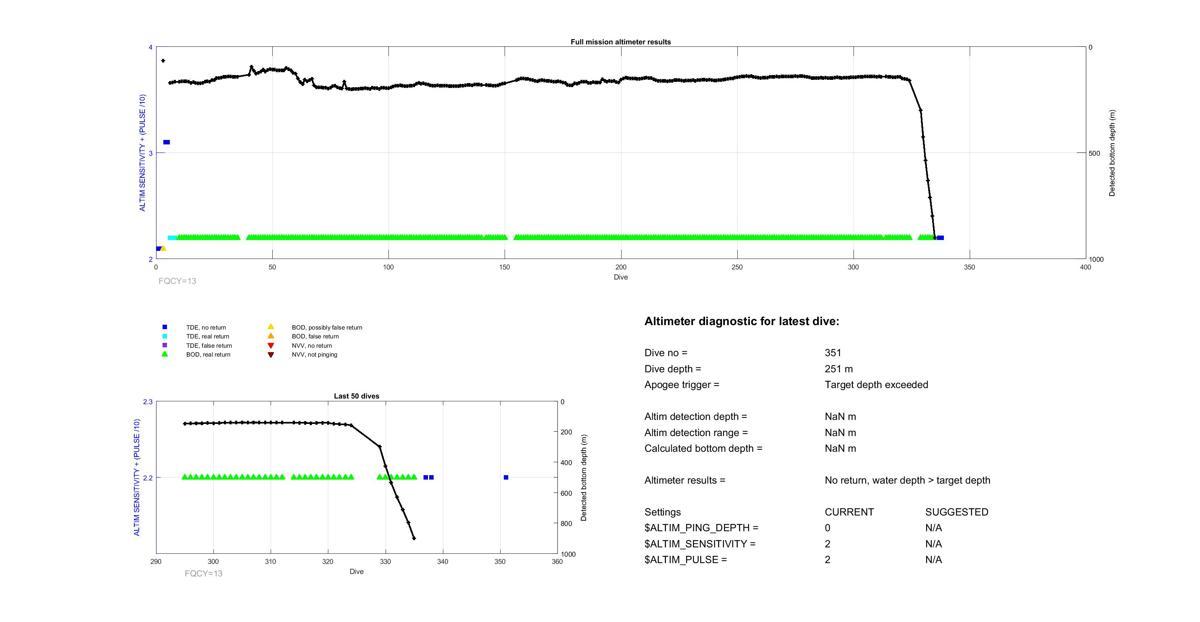The width and height of the screenshot is (1200, 622).
Task: Click 'FQCY=13' under the Last 50 dives plot
Action: (x=204, y=573)
